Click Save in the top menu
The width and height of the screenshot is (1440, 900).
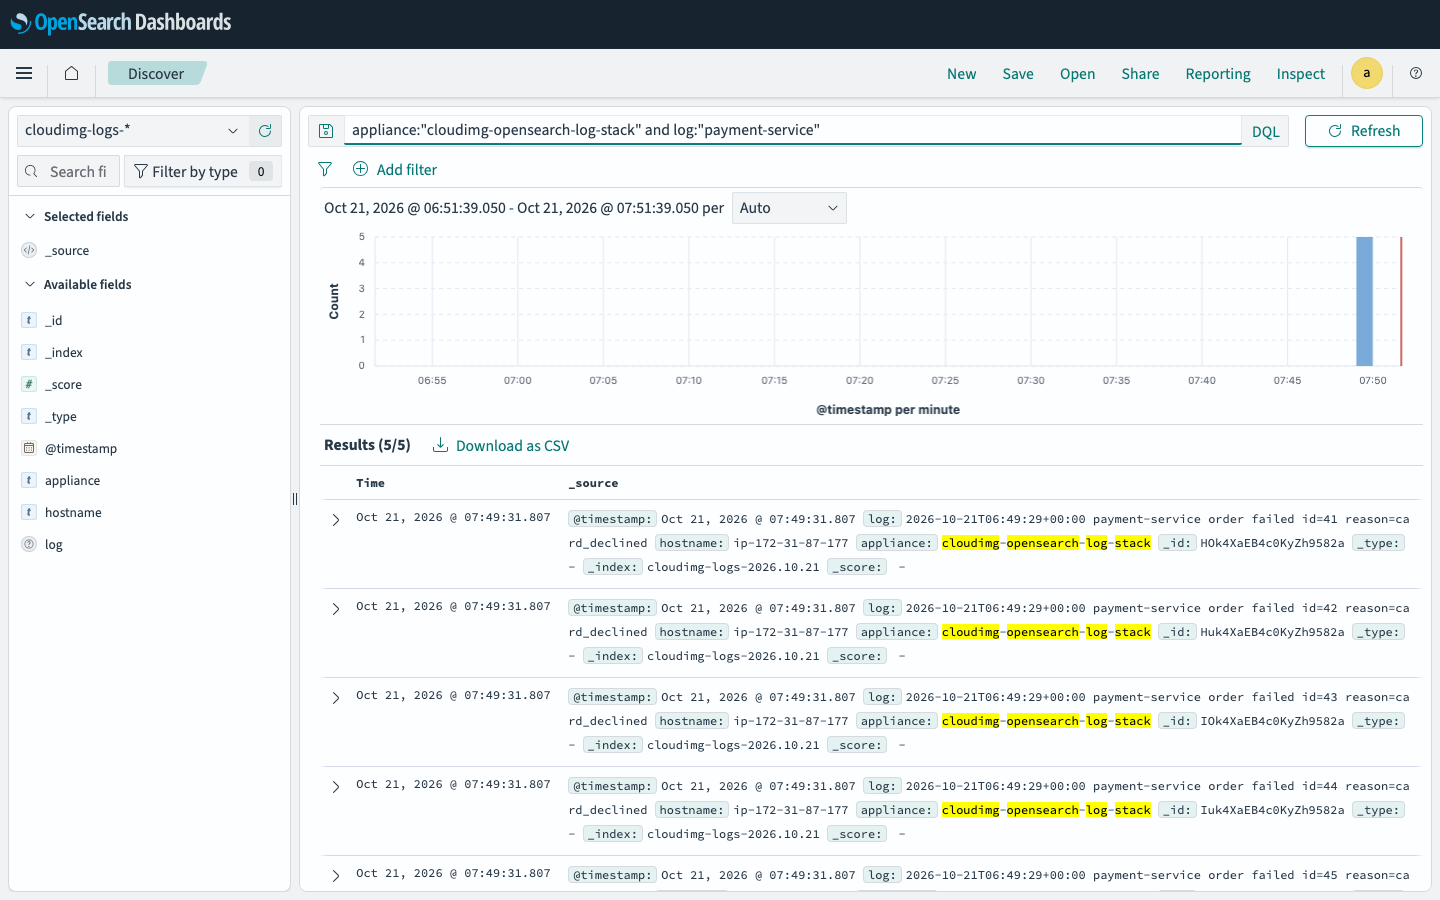coord(1018,73)
